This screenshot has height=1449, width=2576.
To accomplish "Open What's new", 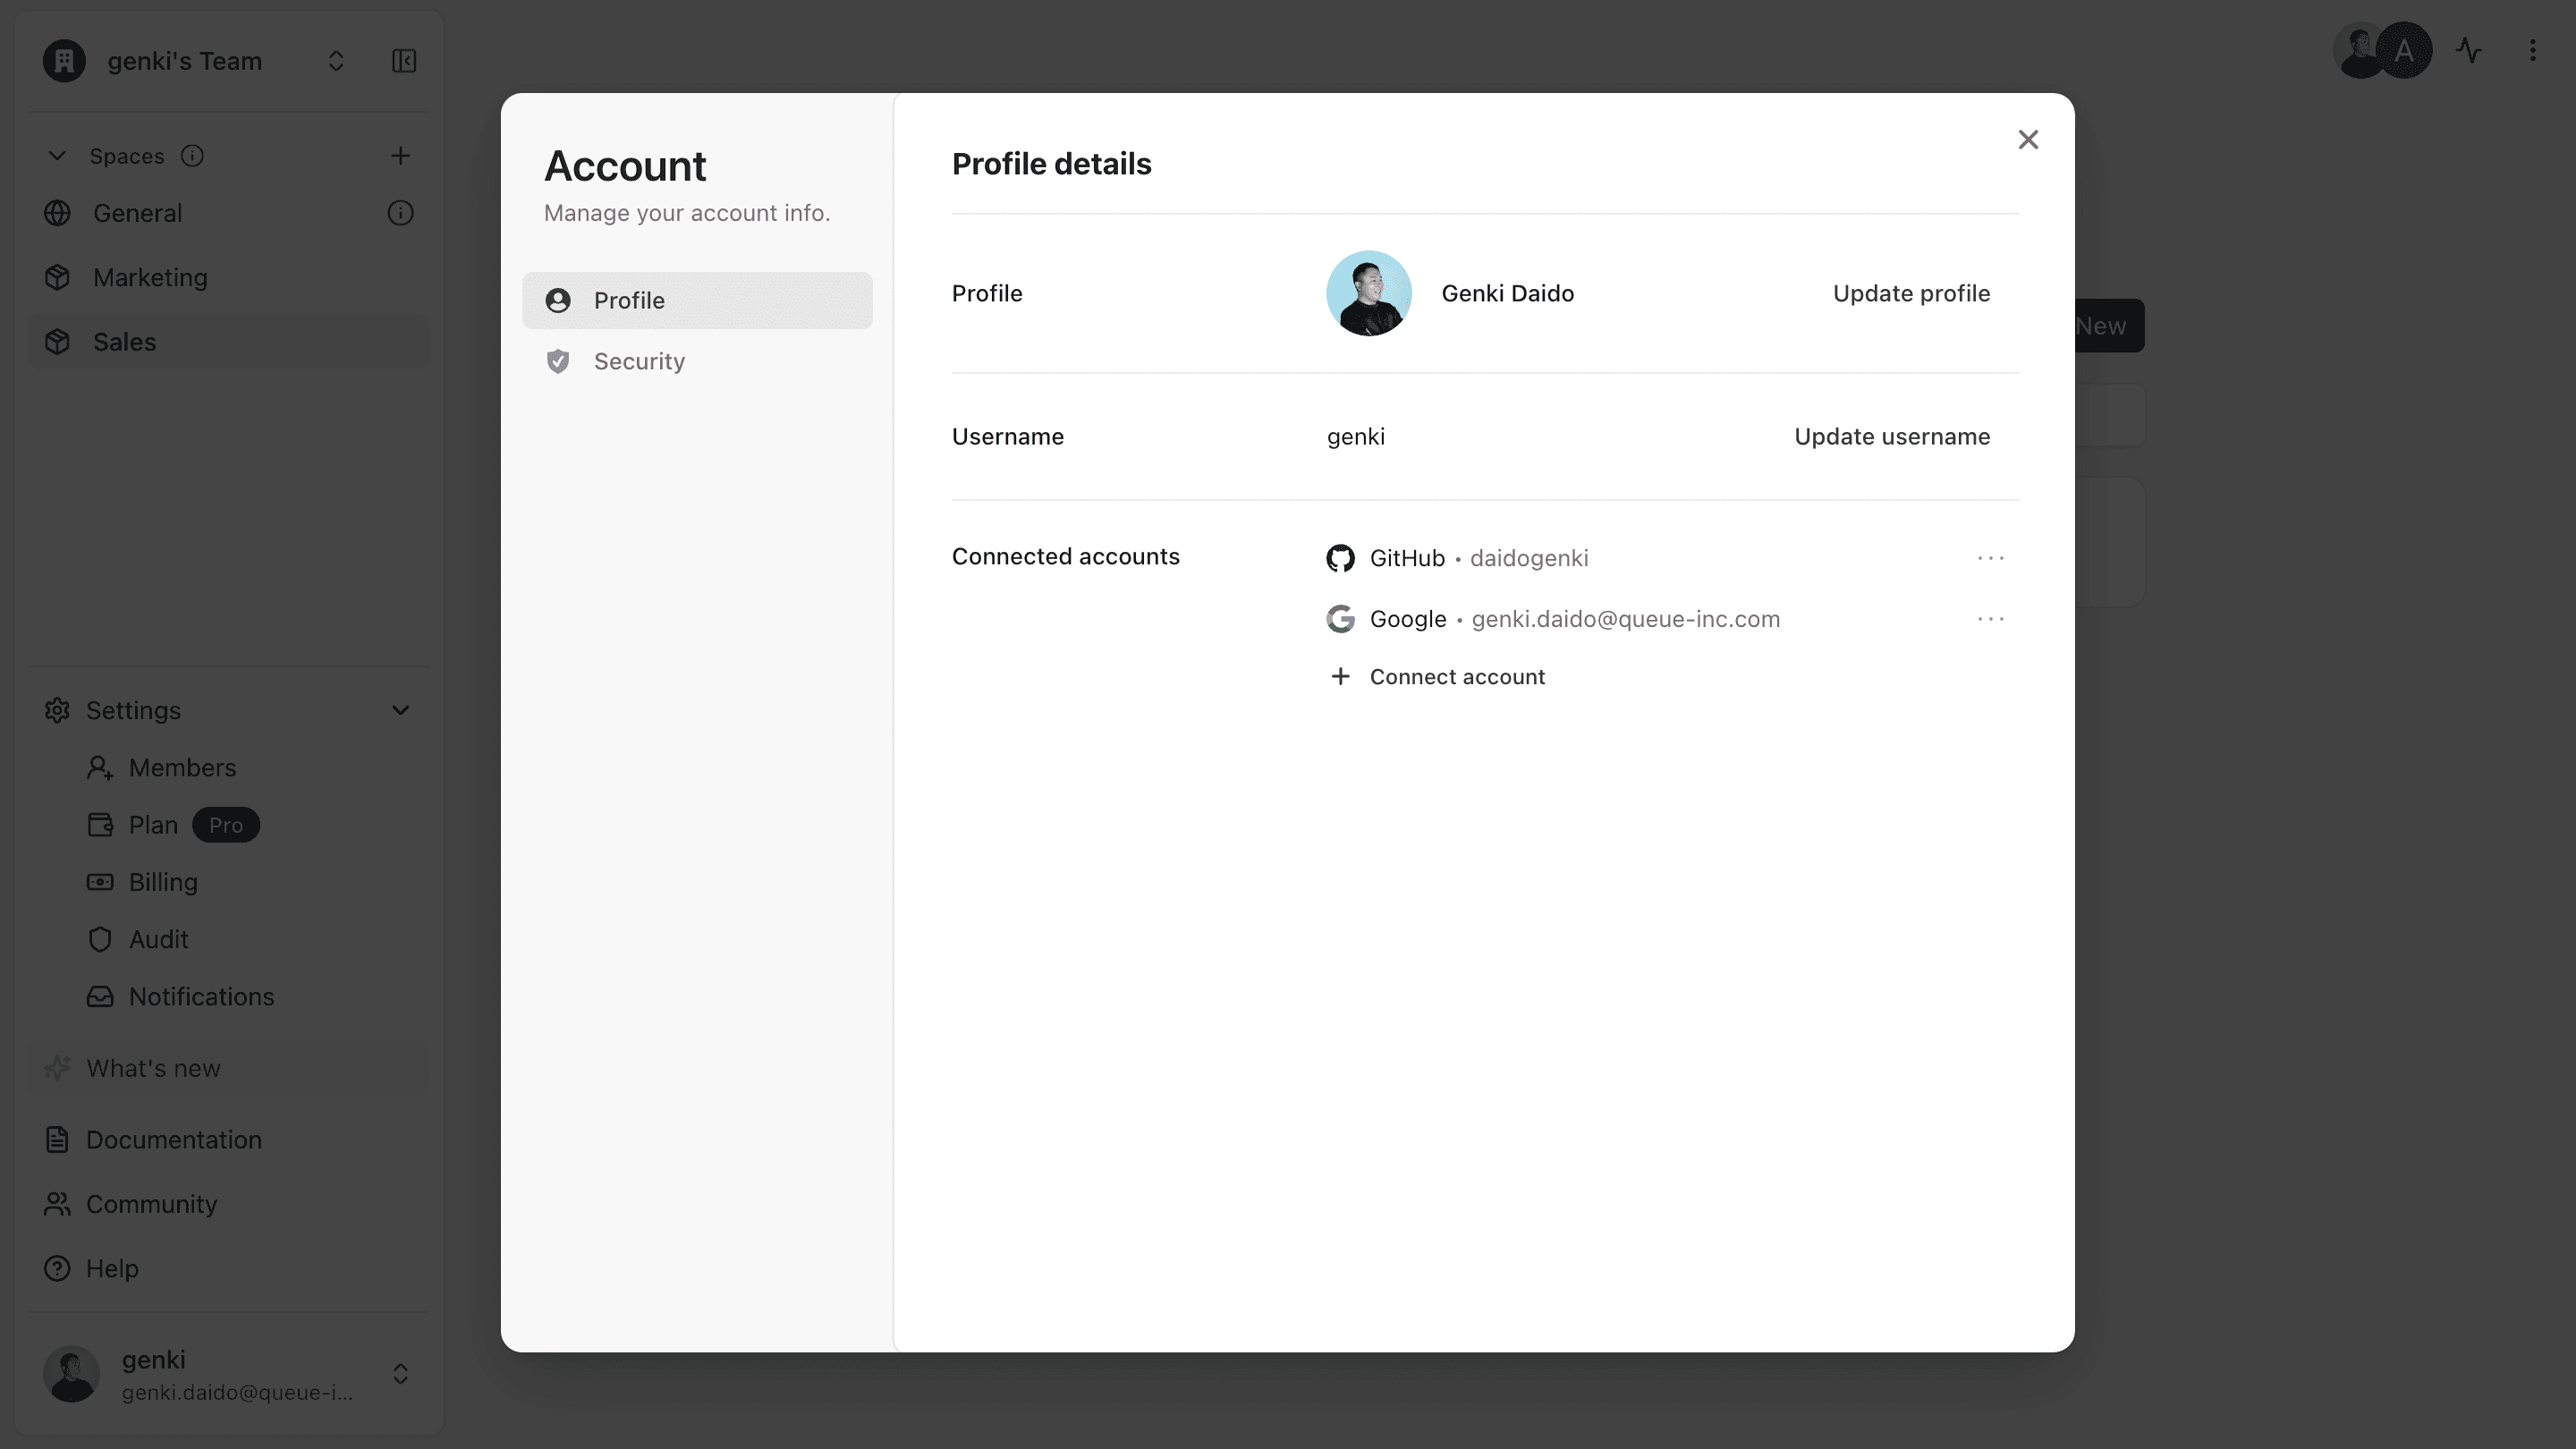I will (x=229, y=1068).
